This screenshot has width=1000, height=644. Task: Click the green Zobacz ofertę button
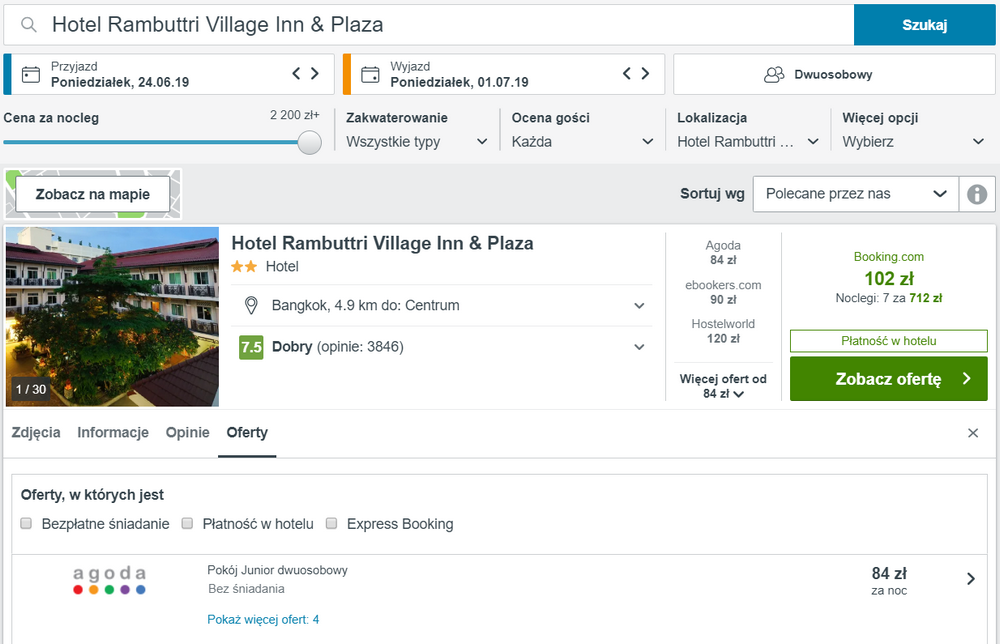click(x=888, y=379)
